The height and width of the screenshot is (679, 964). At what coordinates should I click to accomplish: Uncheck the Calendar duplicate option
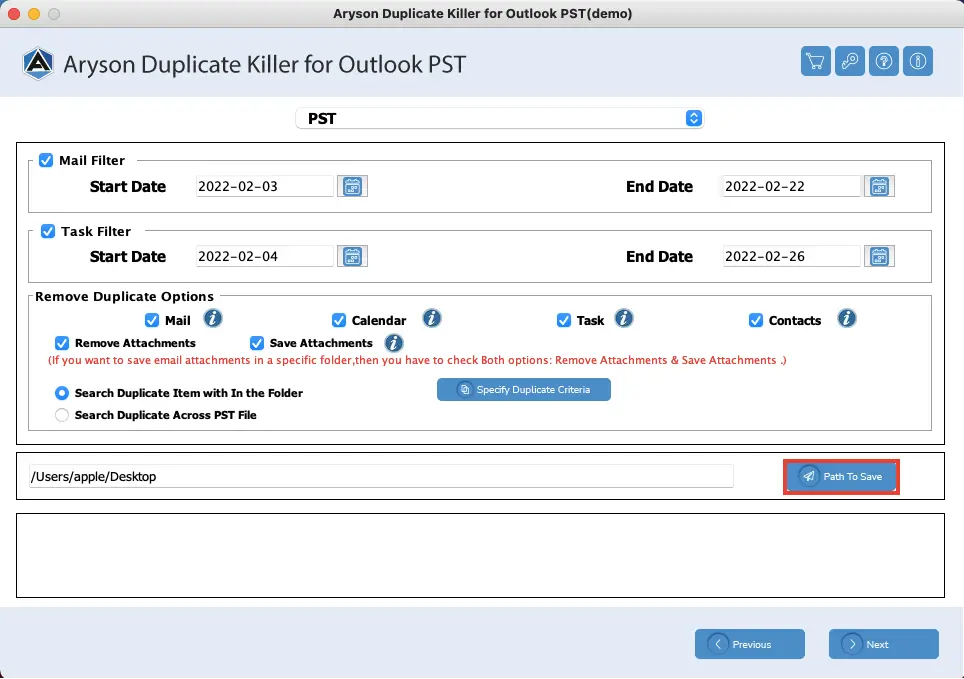point(339,320)
